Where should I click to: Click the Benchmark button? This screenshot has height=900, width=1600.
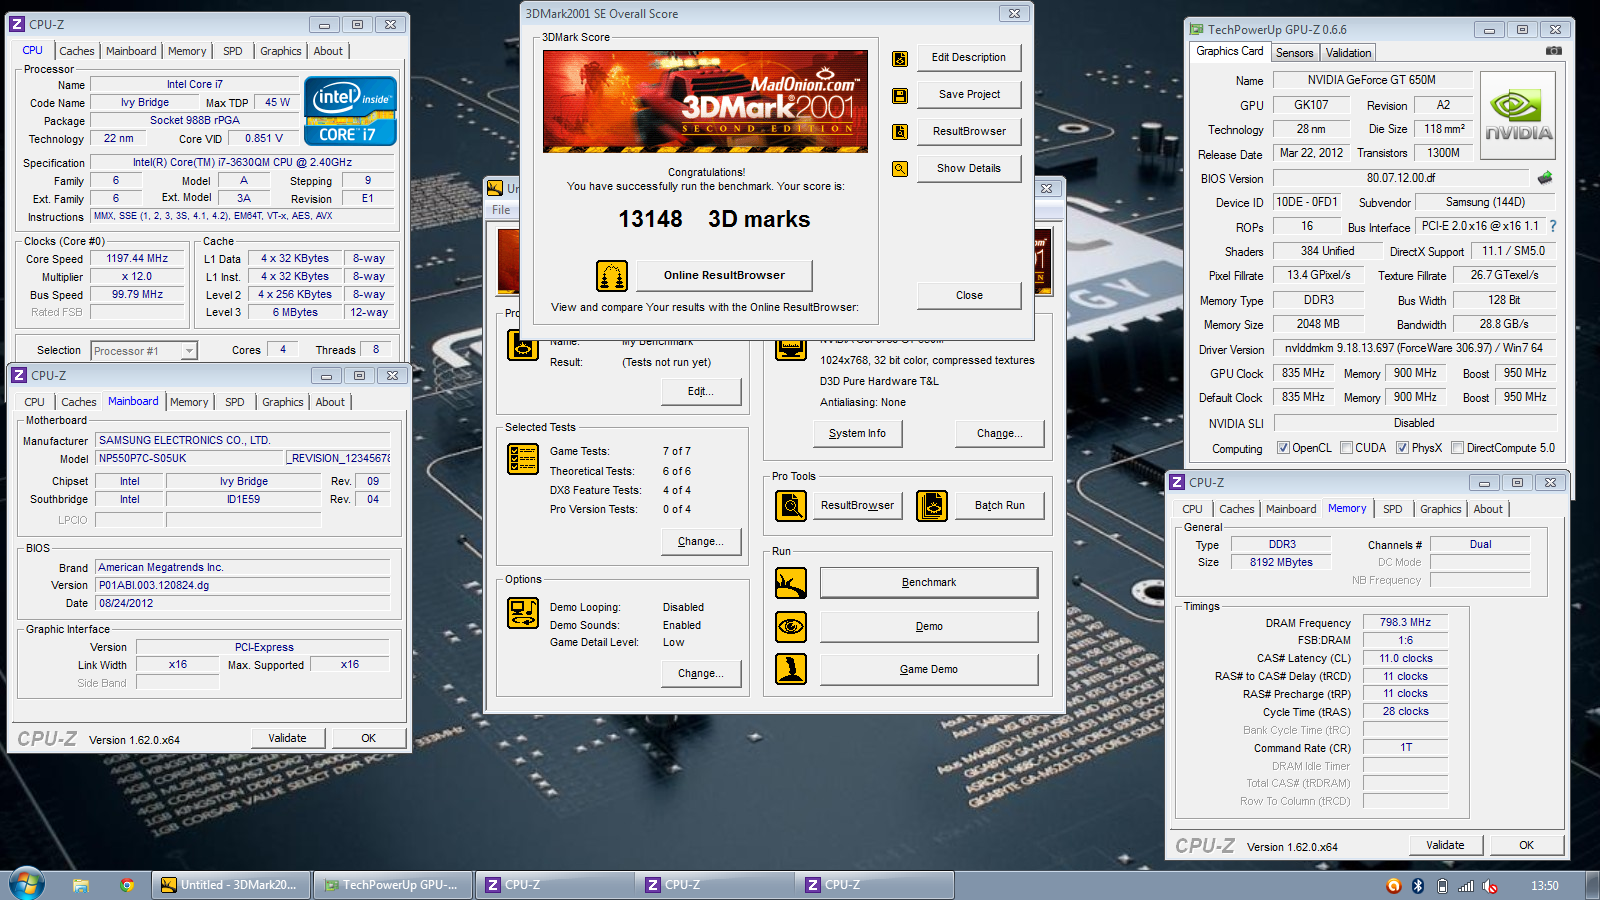tap(929, 583)
